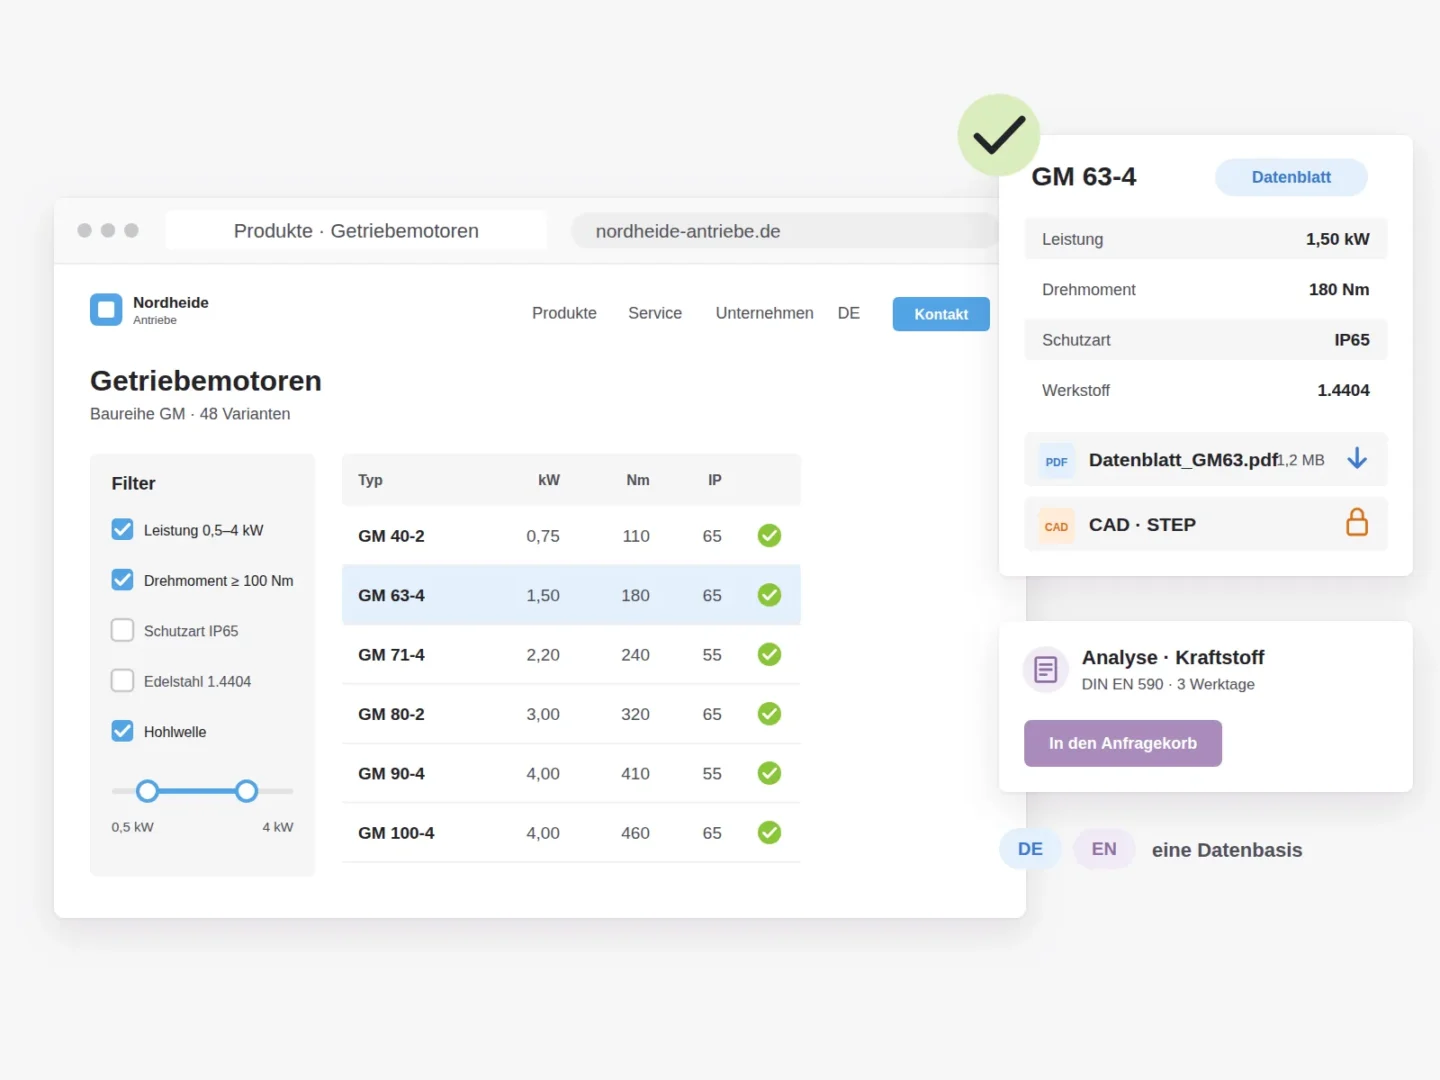The image size is (1440, 1080).
Task: Select the DE language pill
Action: (1030, 849)
